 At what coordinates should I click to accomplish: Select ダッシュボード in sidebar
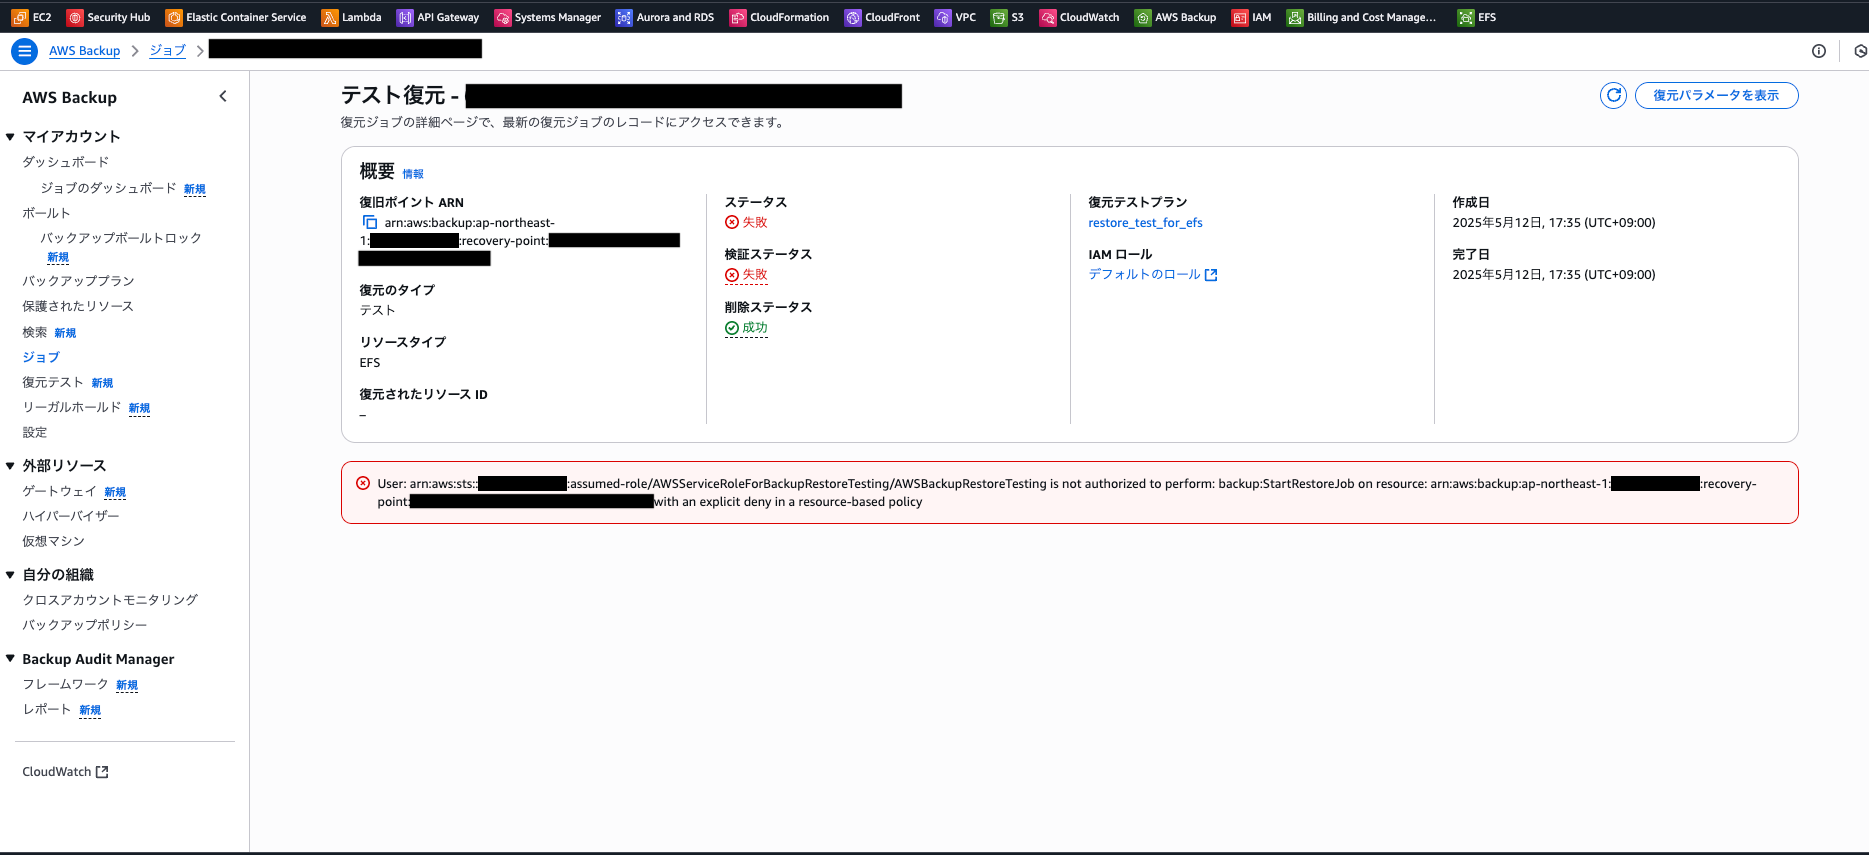point(65,162)
